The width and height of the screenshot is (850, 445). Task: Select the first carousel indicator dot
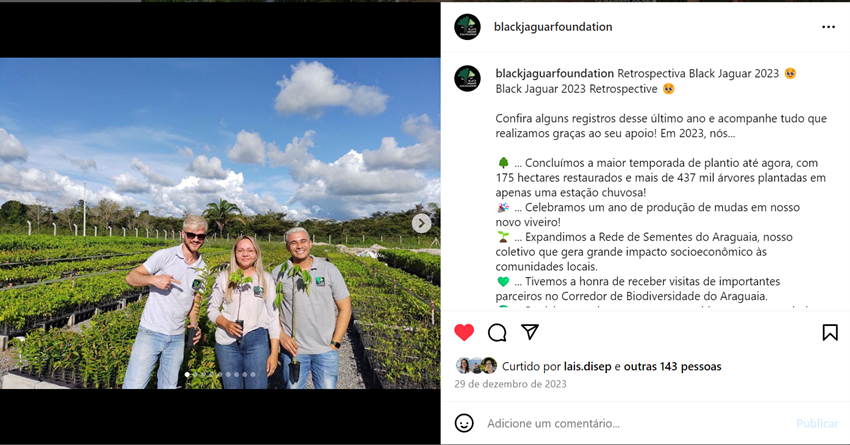pos(187,375)
